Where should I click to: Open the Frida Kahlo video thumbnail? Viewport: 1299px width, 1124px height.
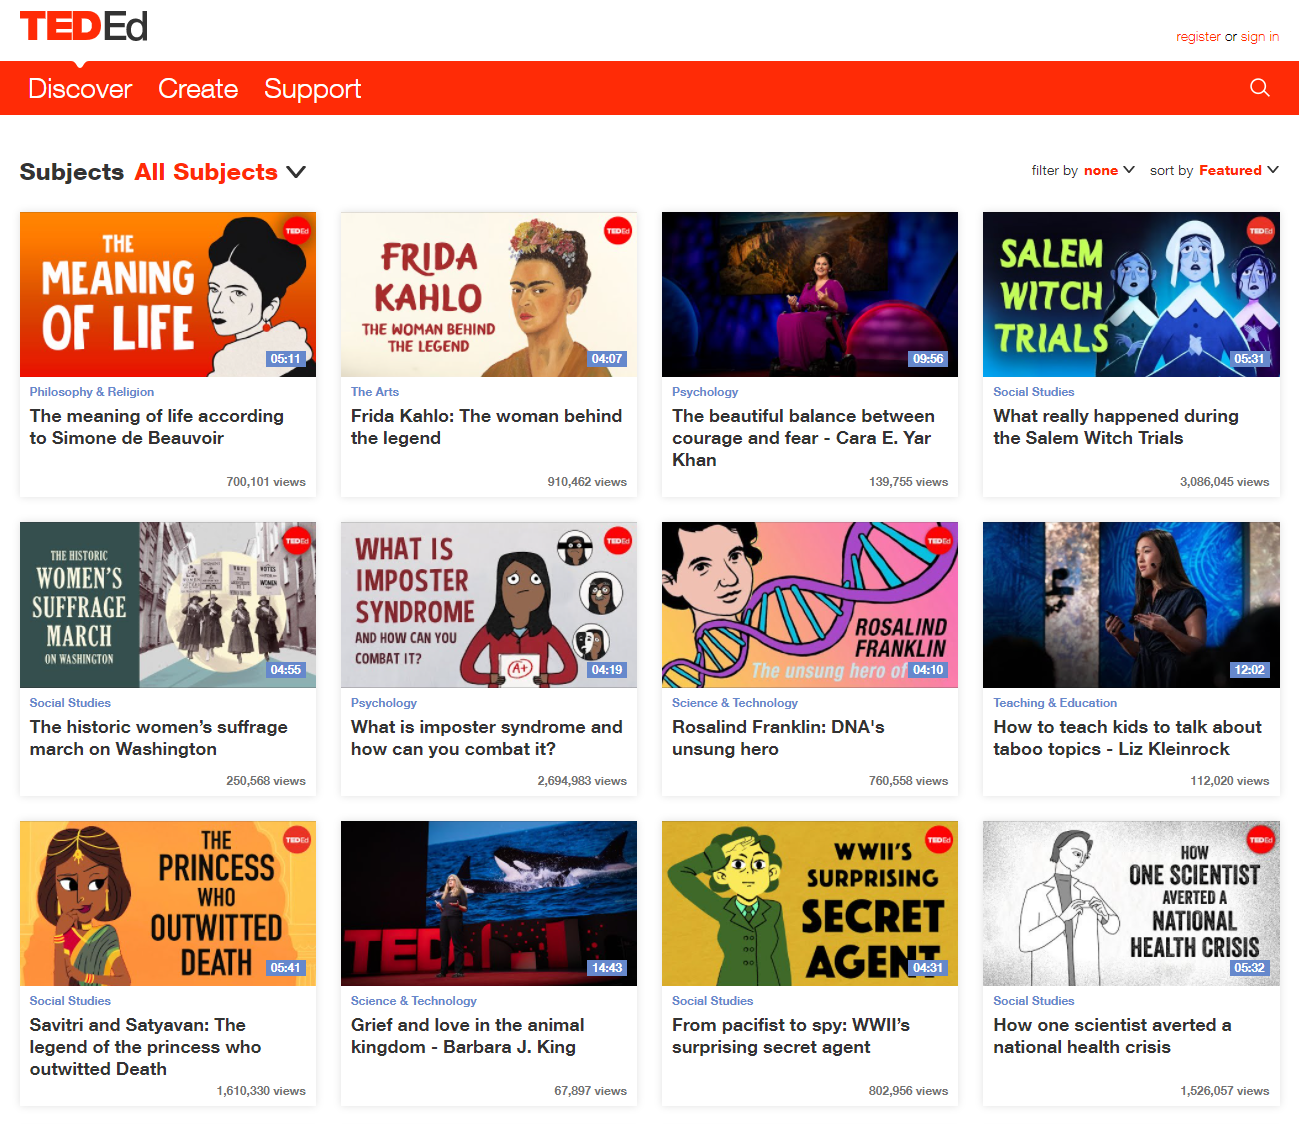pyautogui.click(x=489, y=294)
